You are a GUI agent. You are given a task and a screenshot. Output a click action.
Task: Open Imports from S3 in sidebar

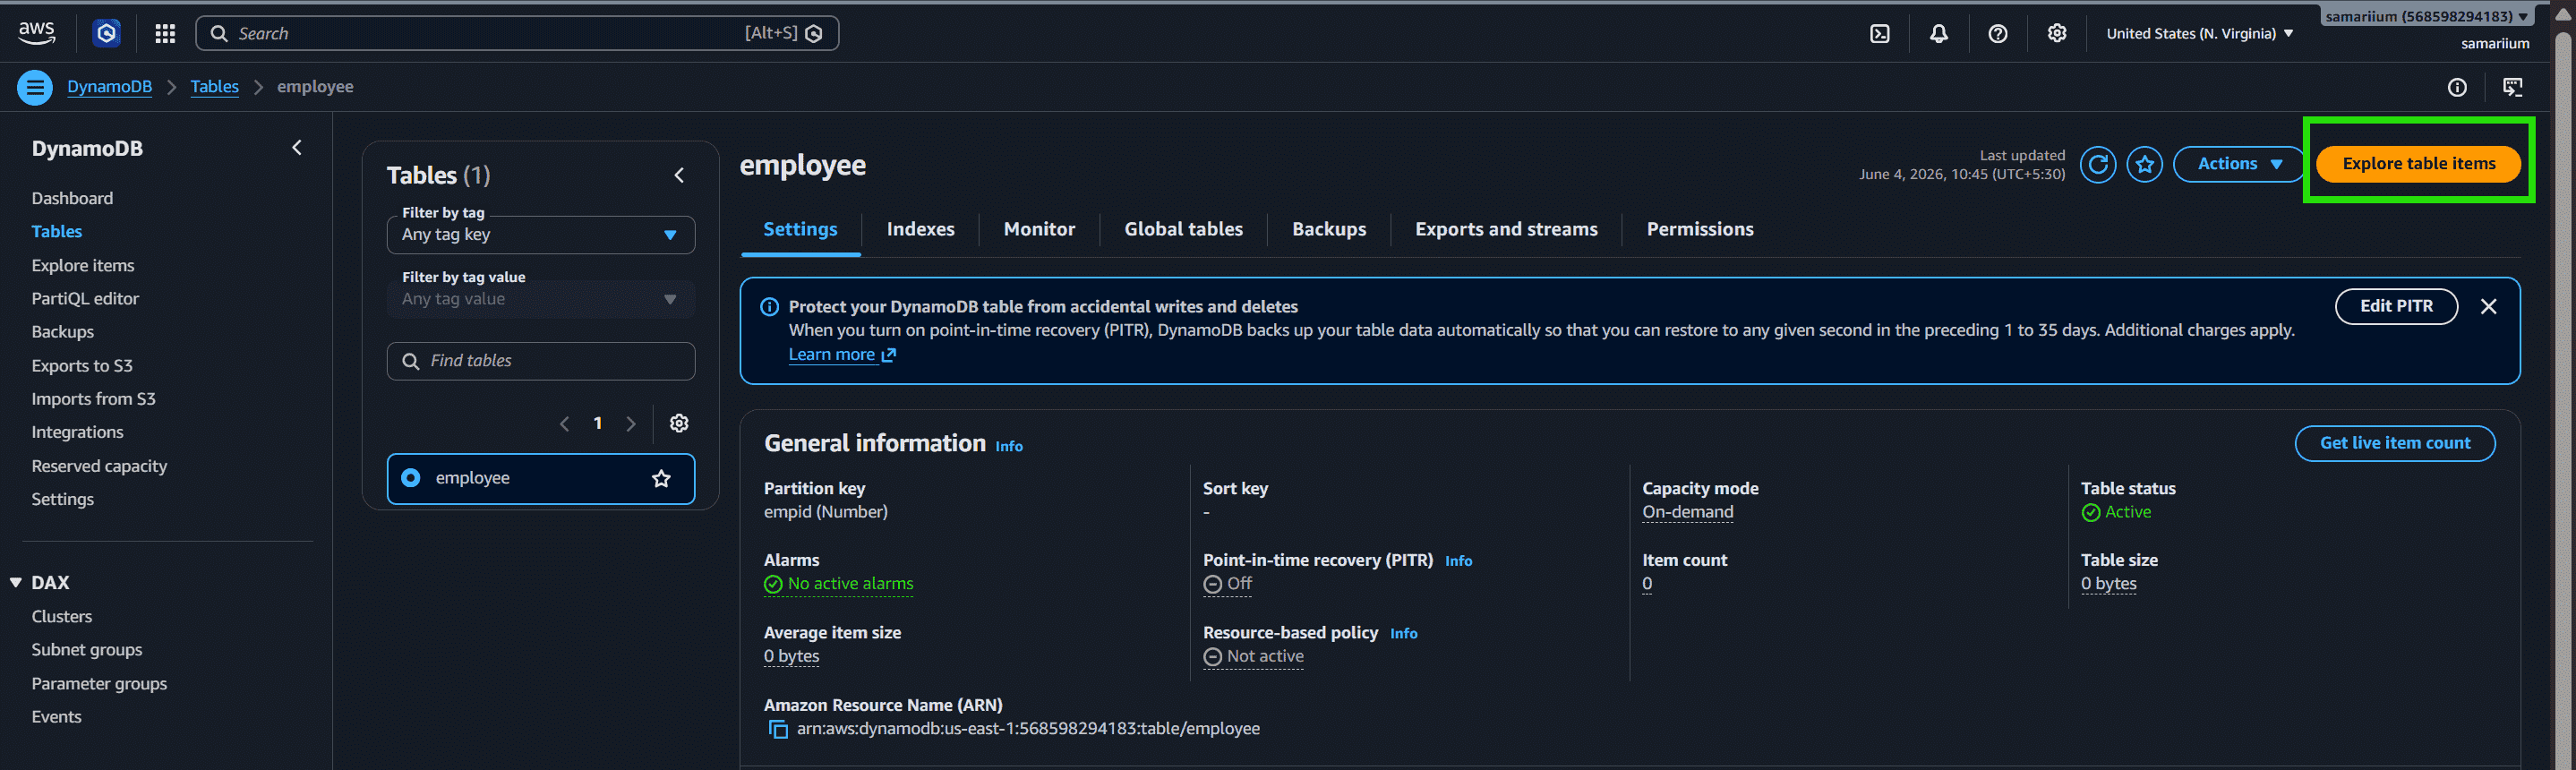click(93, 399)
